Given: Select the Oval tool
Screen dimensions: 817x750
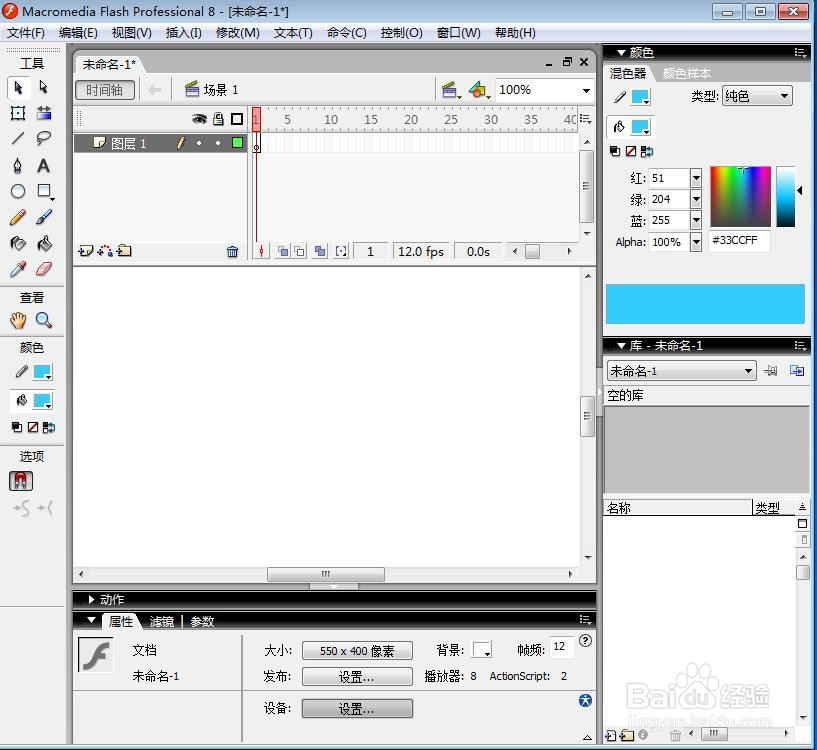Looking at the screenshot, I should click(18, 191).
